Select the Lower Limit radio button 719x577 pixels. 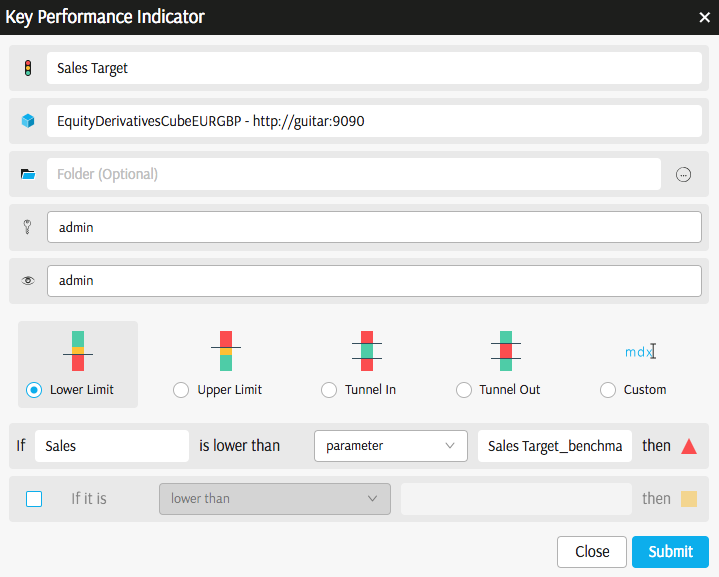click(x=34, y=390)
